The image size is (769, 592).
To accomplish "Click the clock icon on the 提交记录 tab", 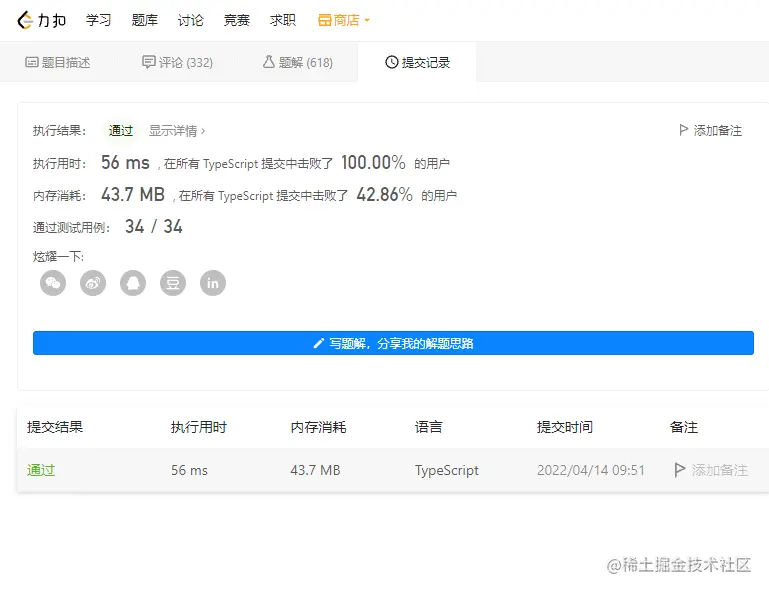I will (391, 62).
